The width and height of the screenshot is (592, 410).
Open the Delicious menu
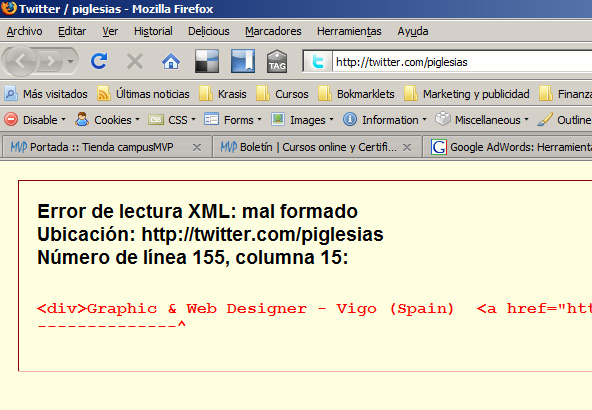coord(209,31)
